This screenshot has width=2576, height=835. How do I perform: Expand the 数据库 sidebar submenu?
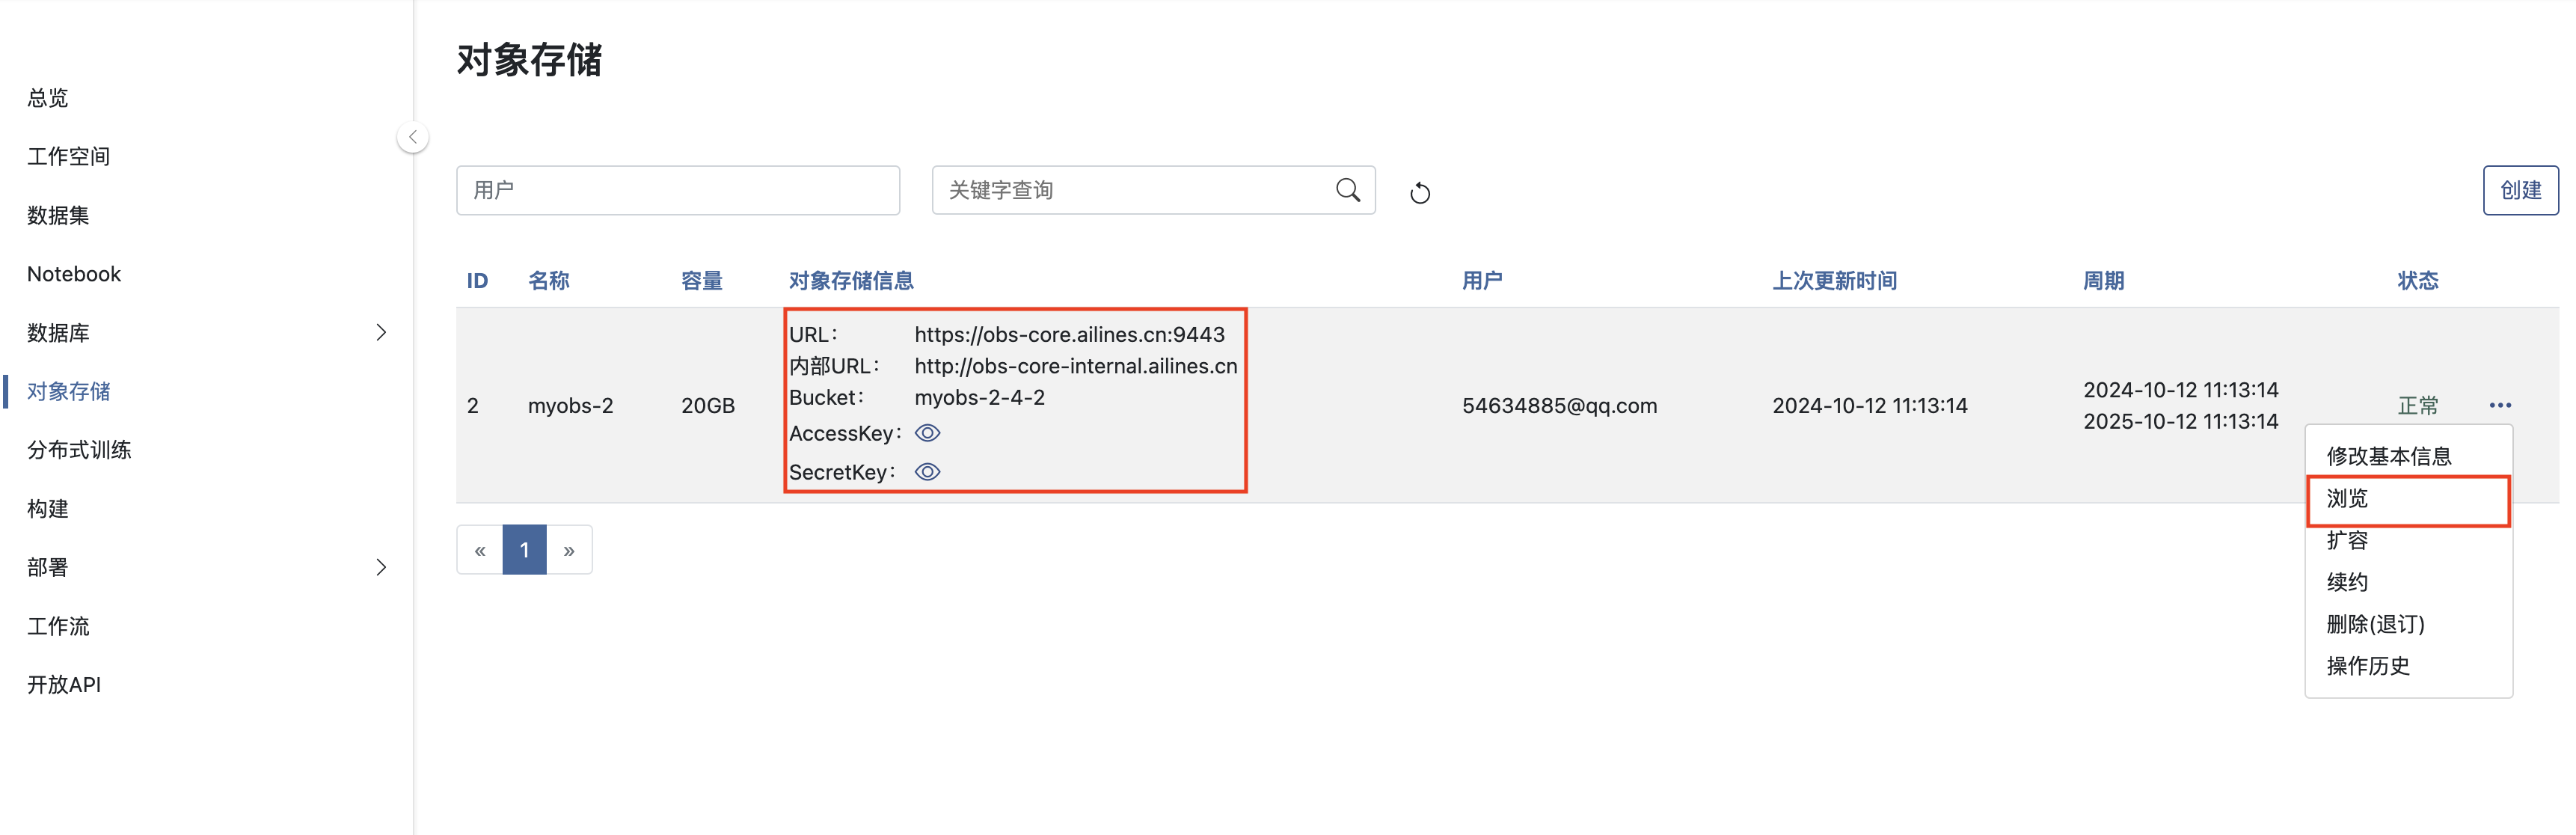click(x=380, y=332)
